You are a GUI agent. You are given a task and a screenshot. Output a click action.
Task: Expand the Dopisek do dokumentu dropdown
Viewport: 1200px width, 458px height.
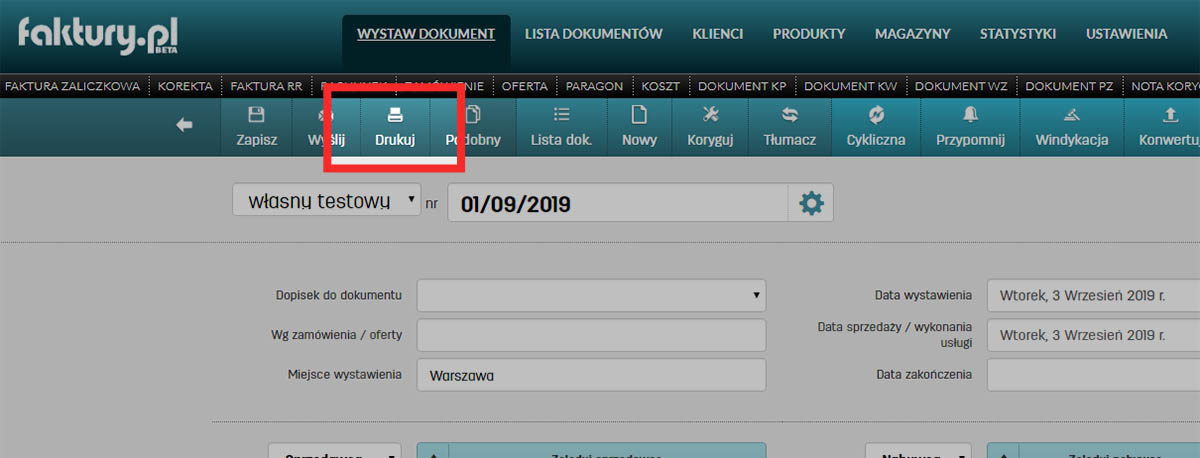591,296
